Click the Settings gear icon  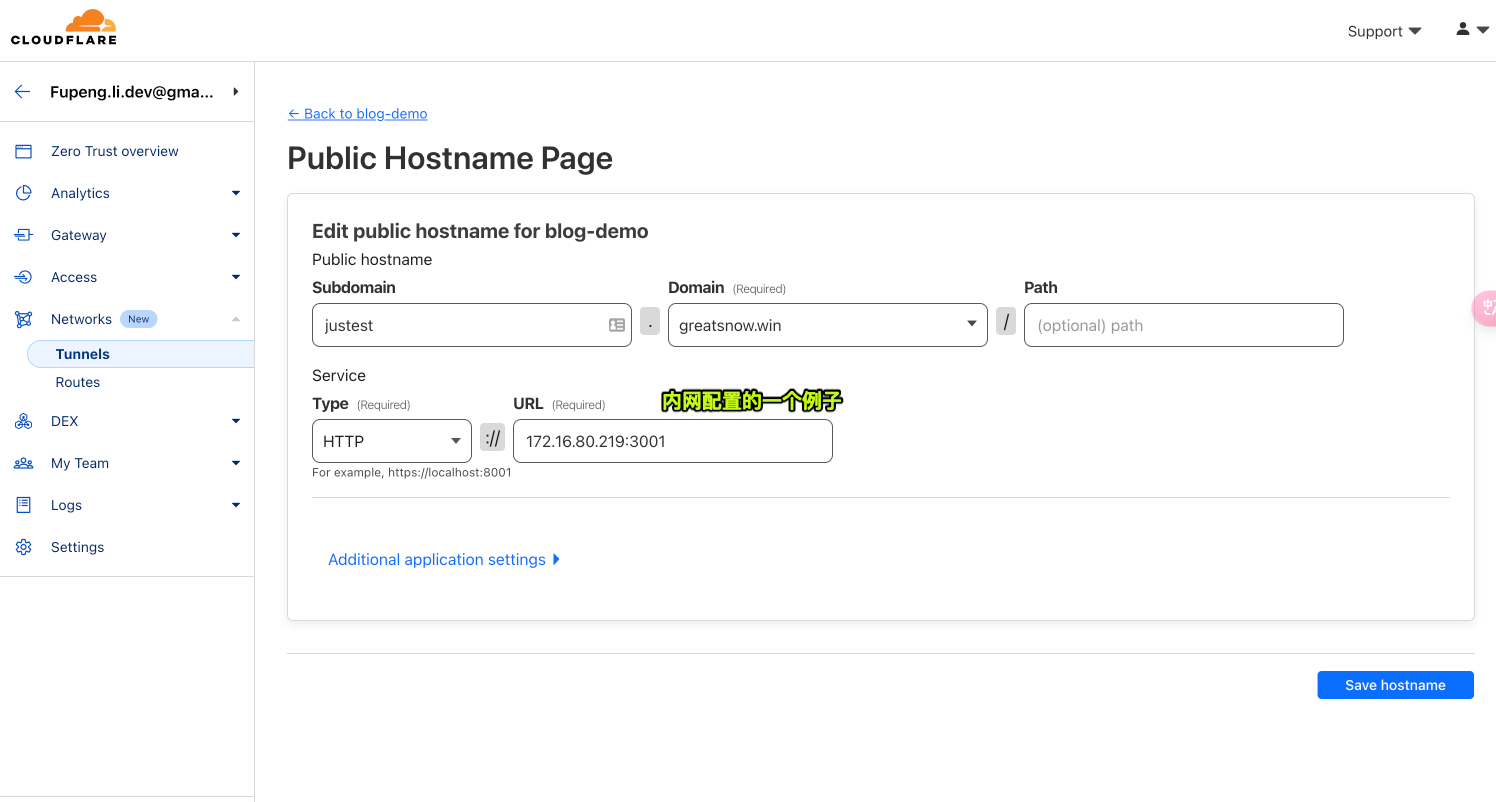pyautogui.click(x=24, y=547)
